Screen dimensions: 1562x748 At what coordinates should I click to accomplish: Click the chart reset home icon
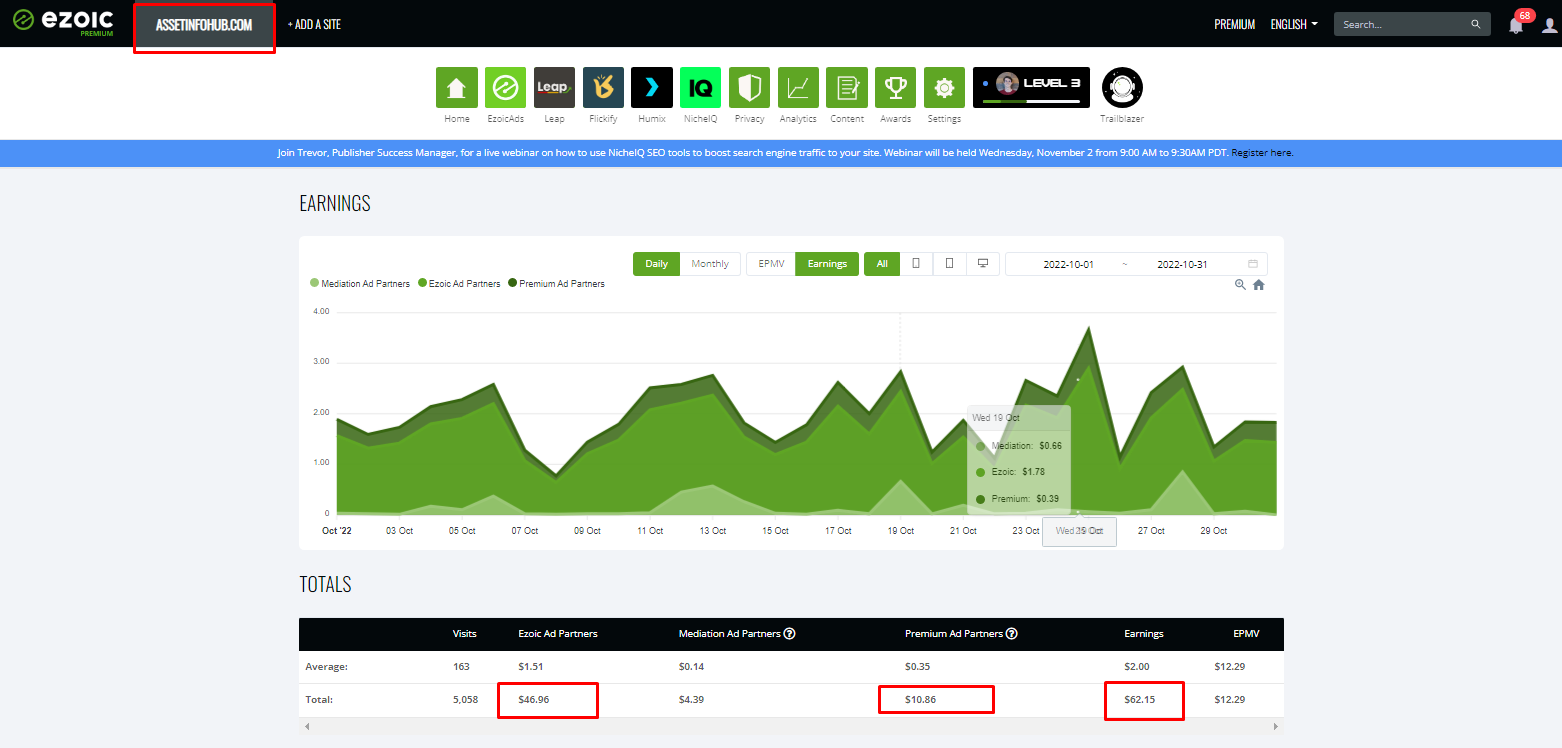point(1259,285)
